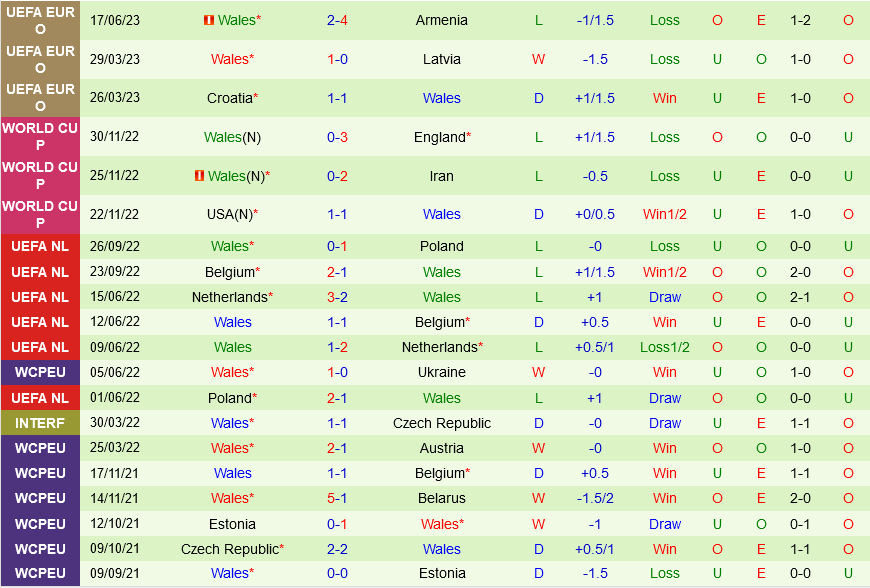Viewport: 870px width, 588px height.
Task: Open the 0-3 score against England
Action: [x=337, y=137]
